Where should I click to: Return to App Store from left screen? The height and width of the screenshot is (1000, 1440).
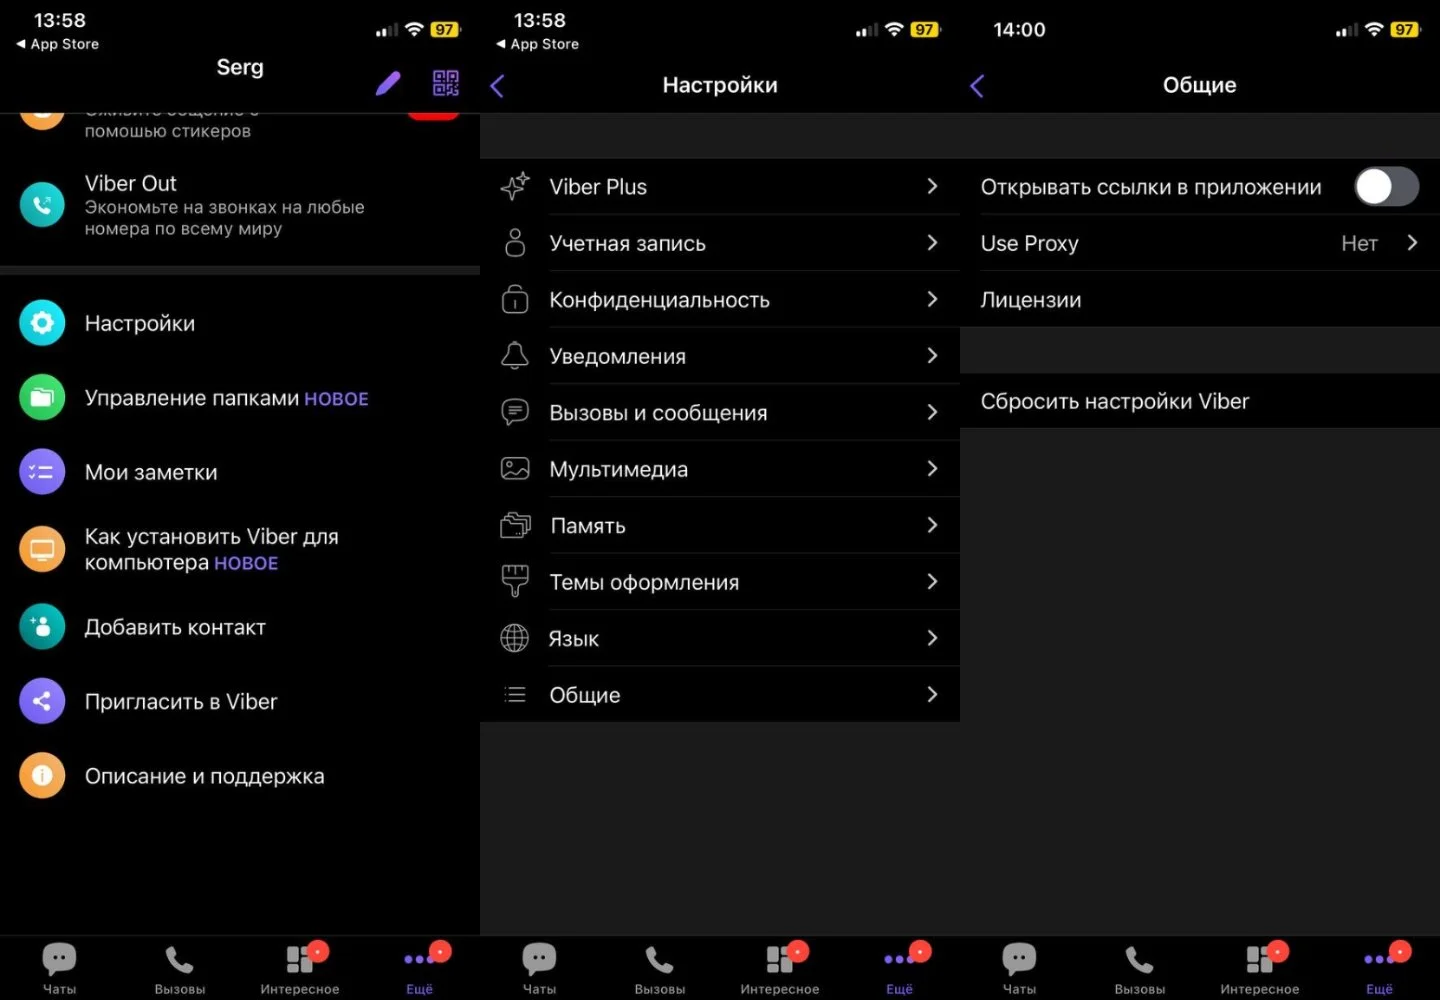click(x=57, y=44)
